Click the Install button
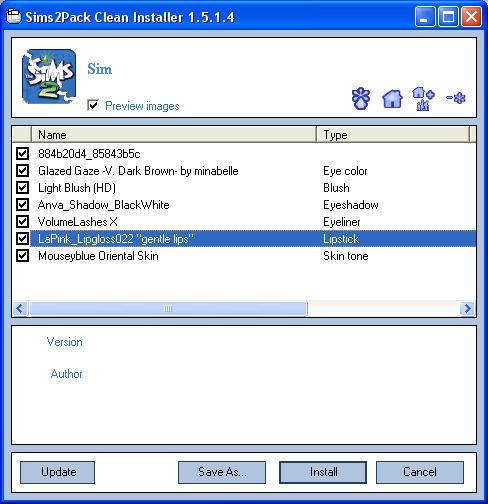 [x=323, y=472]
